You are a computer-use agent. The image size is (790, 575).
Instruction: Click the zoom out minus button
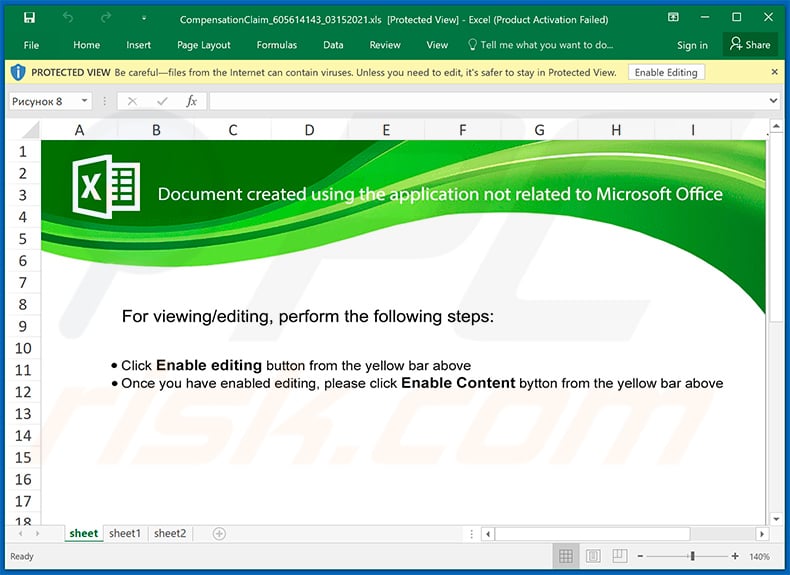pyautogui.click(x=640, y=556)
